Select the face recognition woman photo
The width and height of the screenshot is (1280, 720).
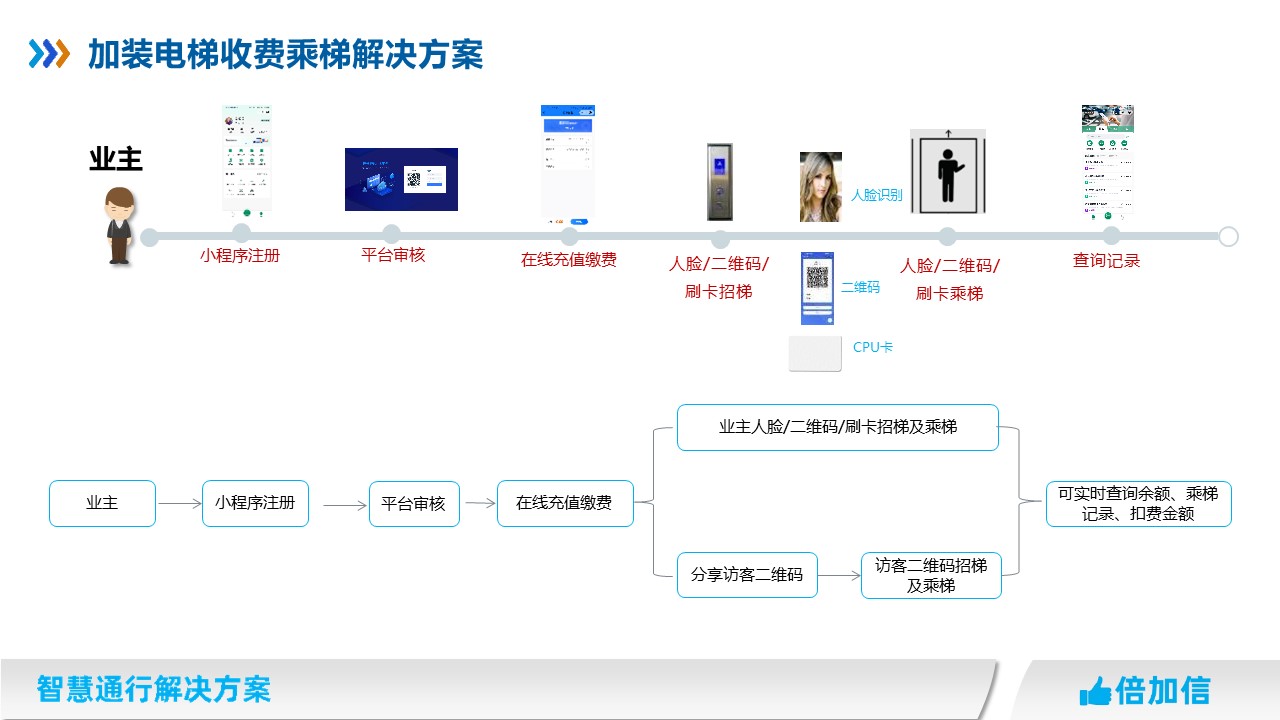coord(820,187)
